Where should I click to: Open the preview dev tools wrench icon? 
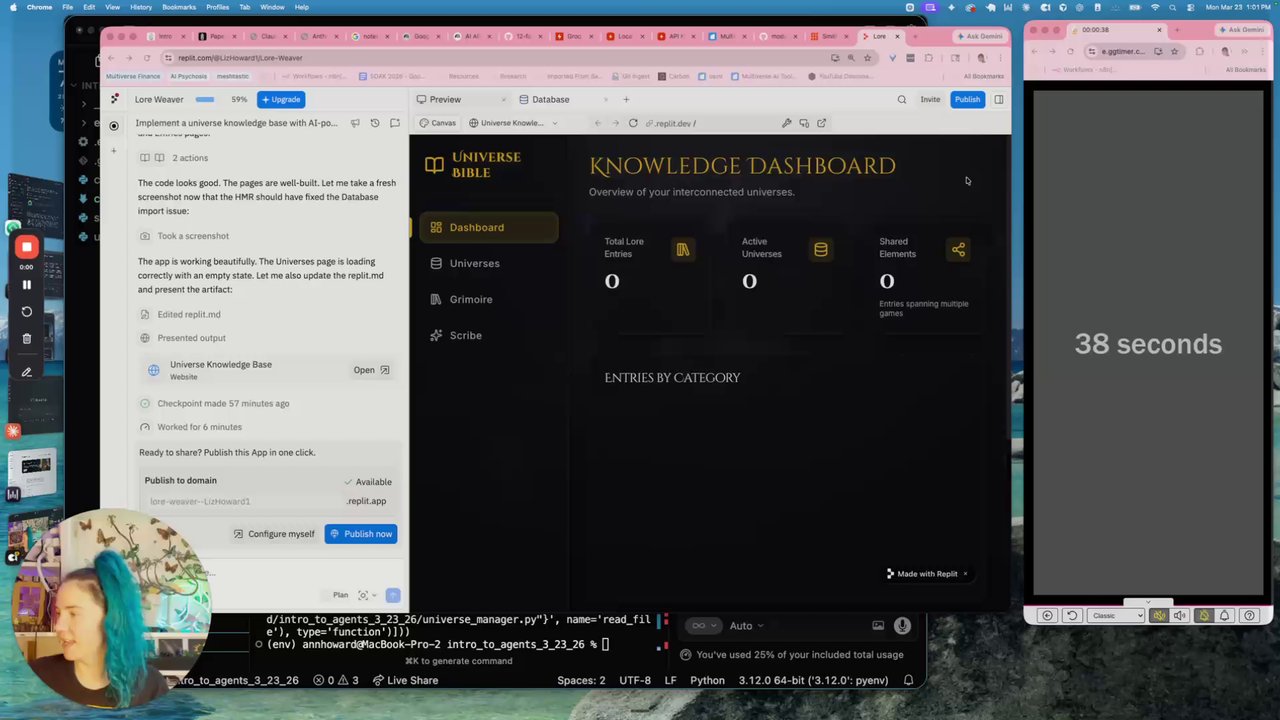point(787,123)
